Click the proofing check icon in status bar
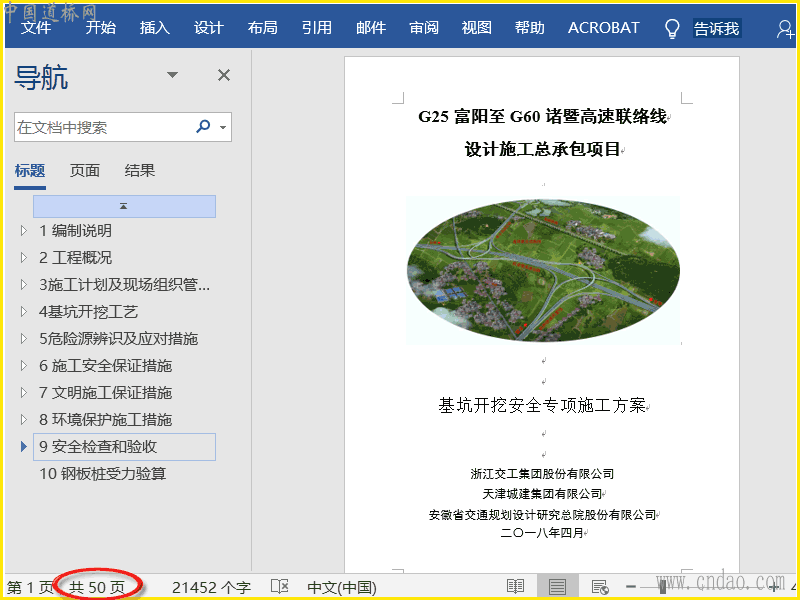 pyautogui.click(x=281, y=586)
